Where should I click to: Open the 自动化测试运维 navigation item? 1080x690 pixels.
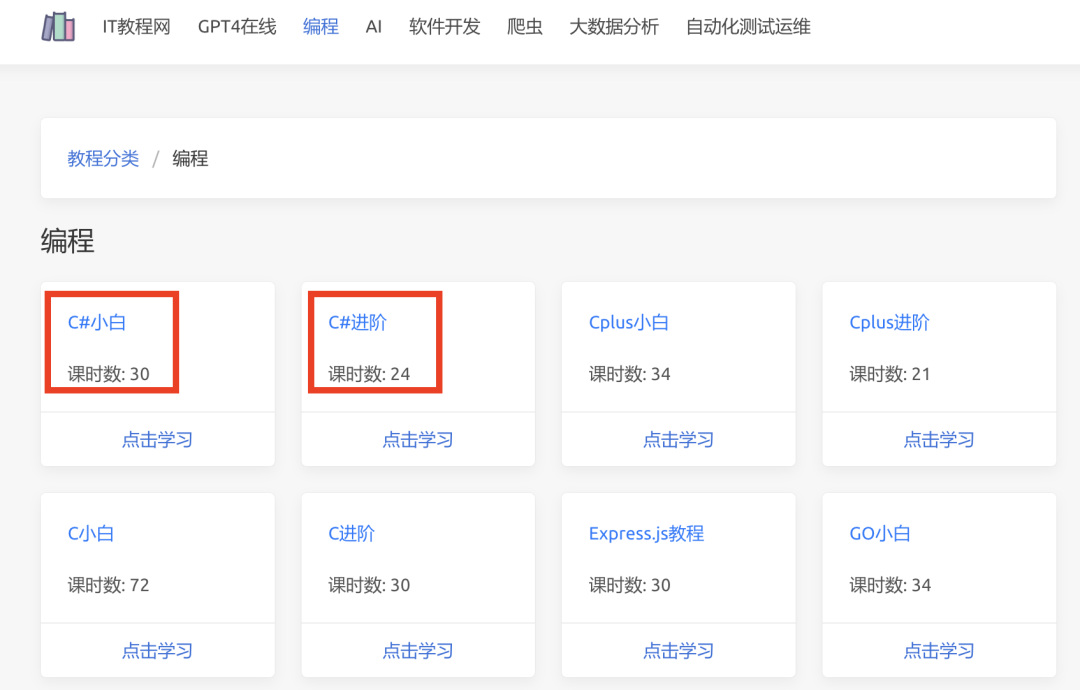click(748, 27)
